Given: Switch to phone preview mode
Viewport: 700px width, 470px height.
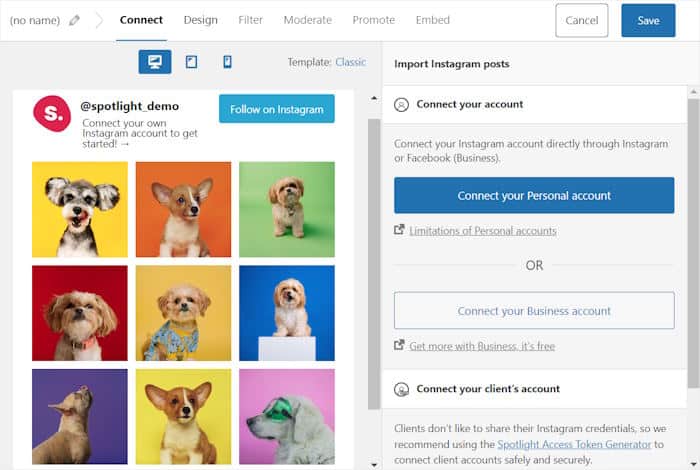Looking at the screenshot, I should [x=227, y=62].
